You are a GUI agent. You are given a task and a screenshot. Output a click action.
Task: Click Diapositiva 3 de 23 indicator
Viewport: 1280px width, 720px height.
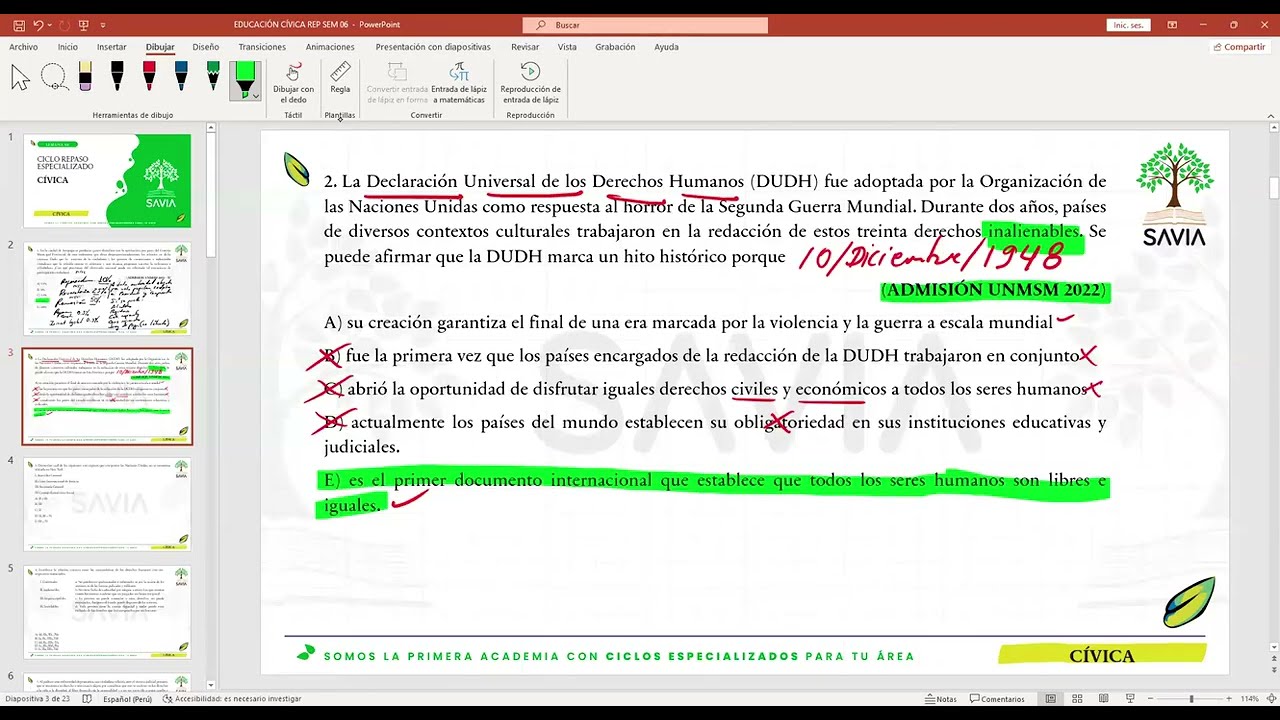point(36,699)
